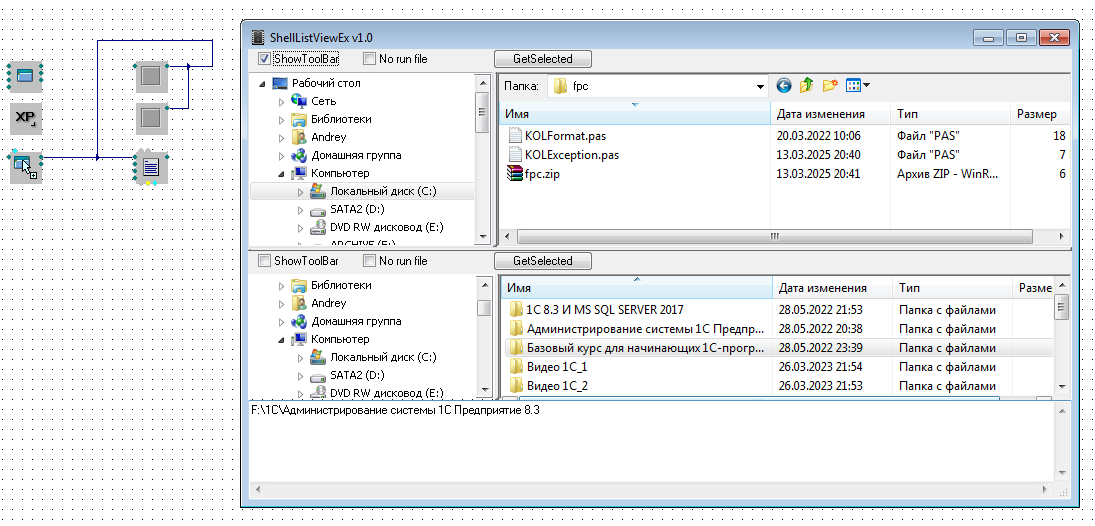Select the KOLFormat.pas file

565,136
